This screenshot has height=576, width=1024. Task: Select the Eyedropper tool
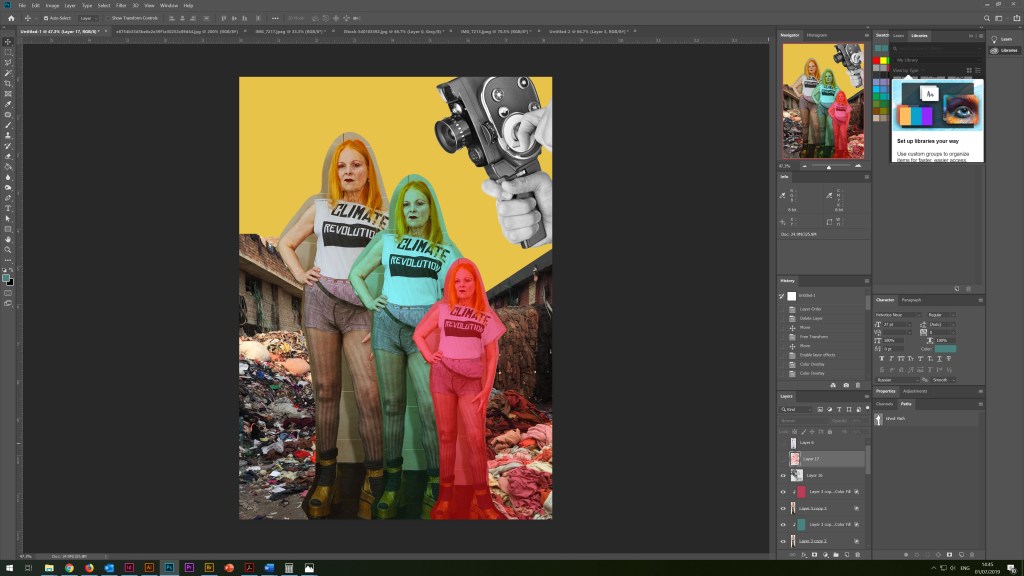(8, 104)
